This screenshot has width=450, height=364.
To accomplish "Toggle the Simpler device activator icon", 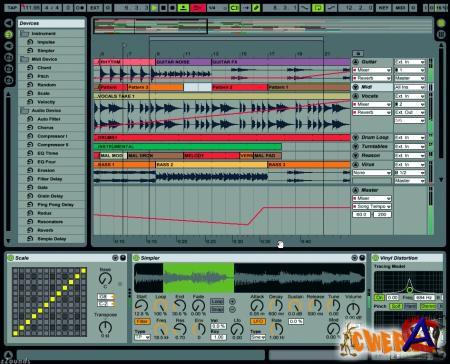I will point(136,258).
